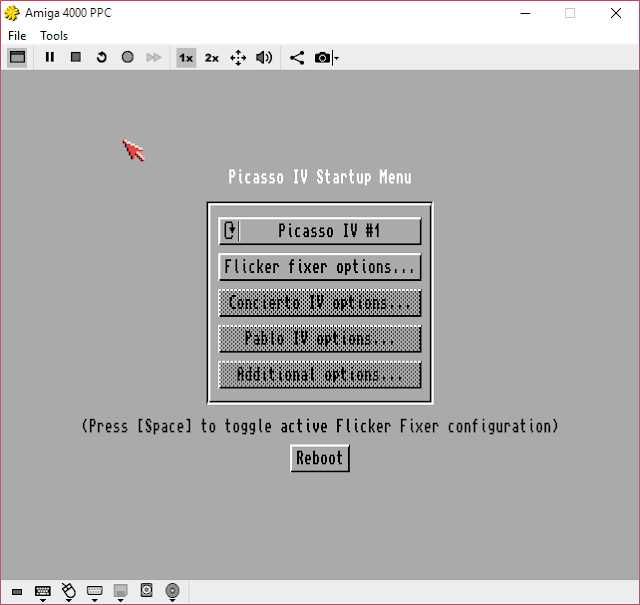Expand the dropdown arrow under floppy icon
This screenshot has width=640, height=605.
coord(120,601)
